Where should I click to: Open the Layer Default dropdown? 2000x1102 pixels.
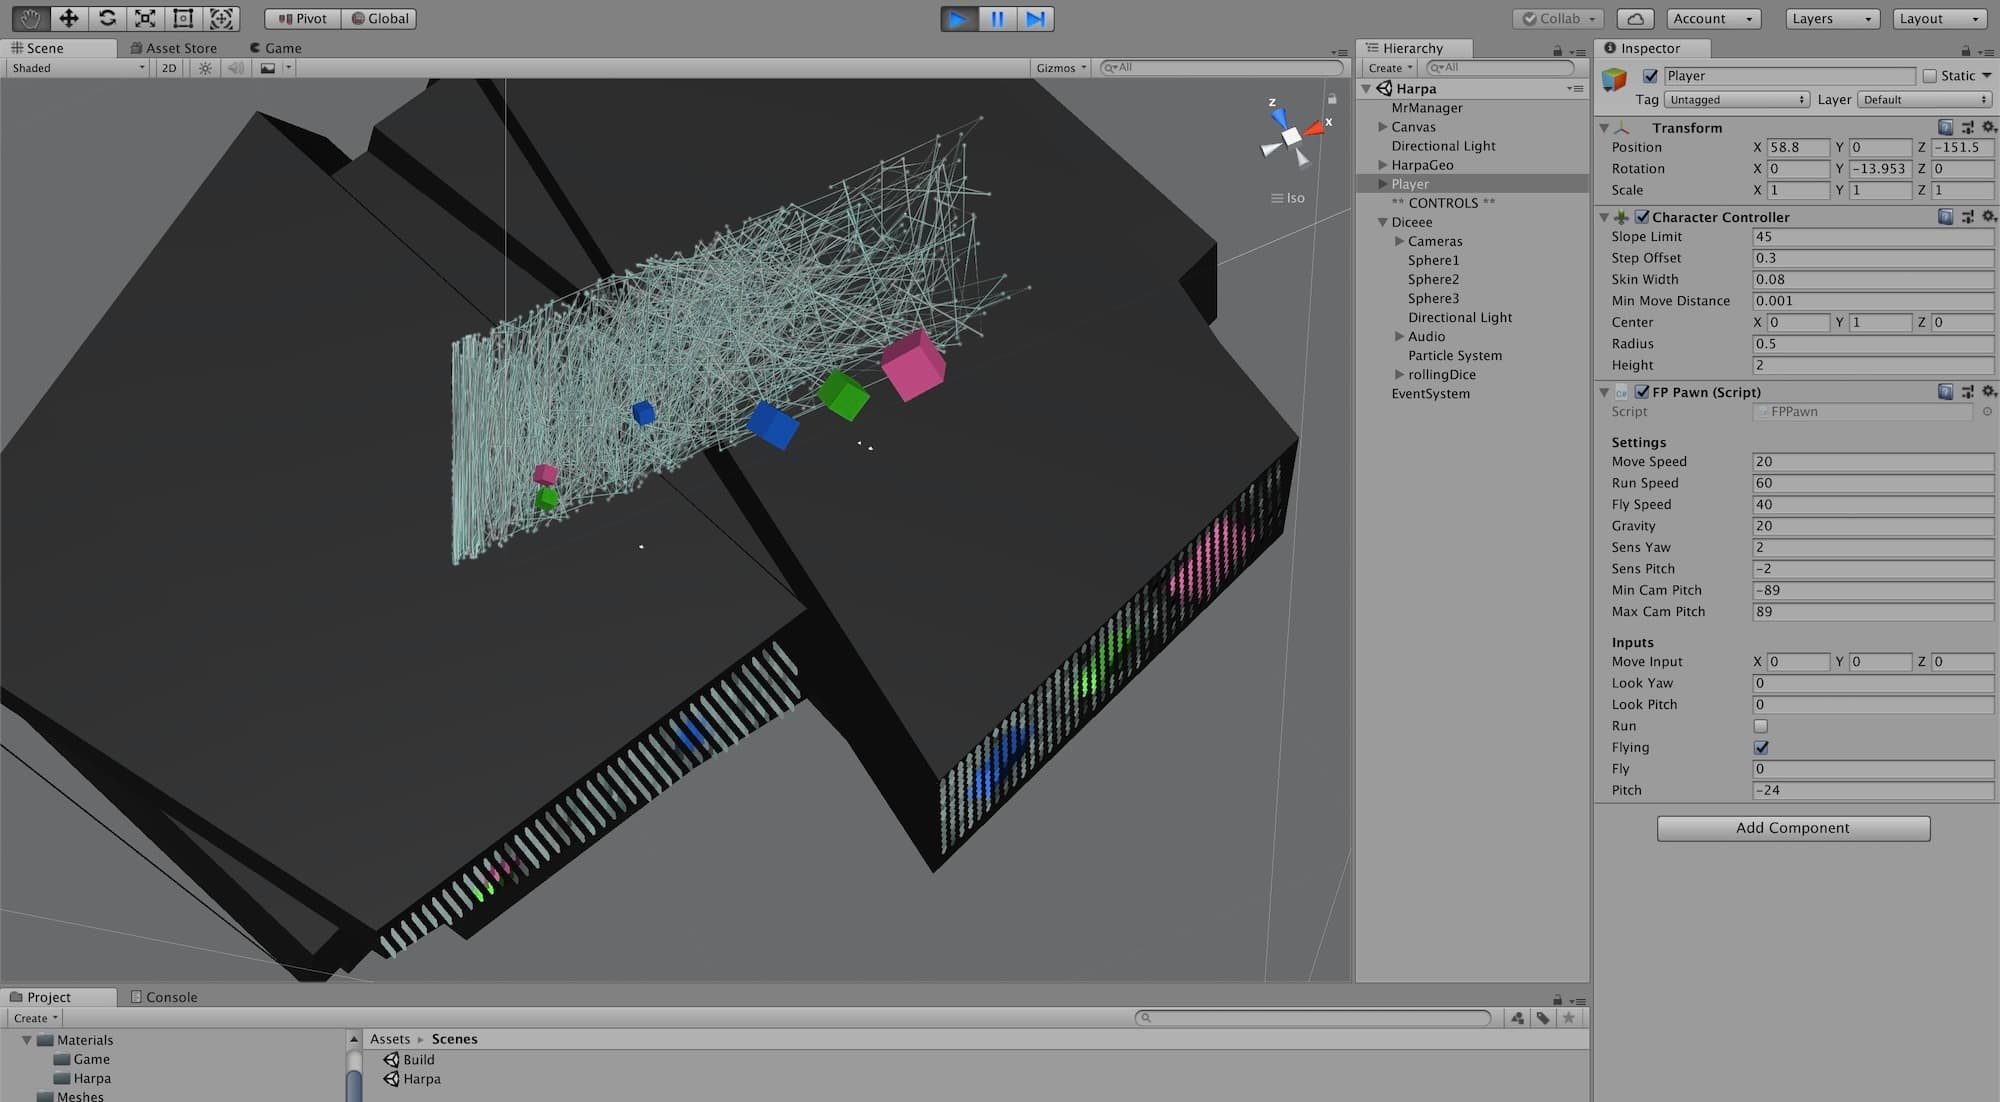[x=1925, y=99]
